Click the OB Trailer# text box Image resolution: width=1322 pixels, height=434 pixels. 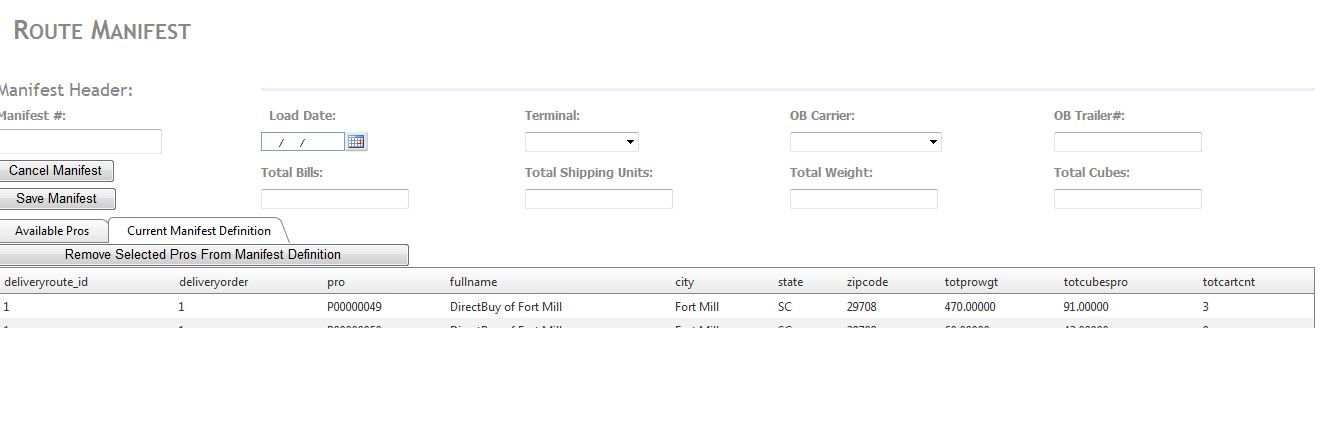point(1127,142)
